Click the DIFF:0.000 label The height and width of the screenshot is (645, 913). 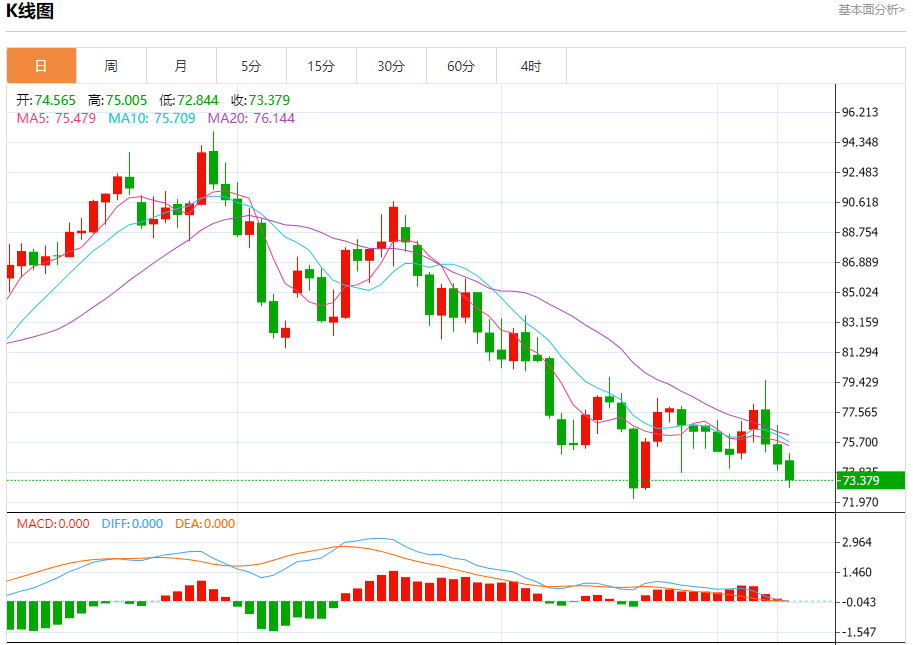(x=132, y=523)
